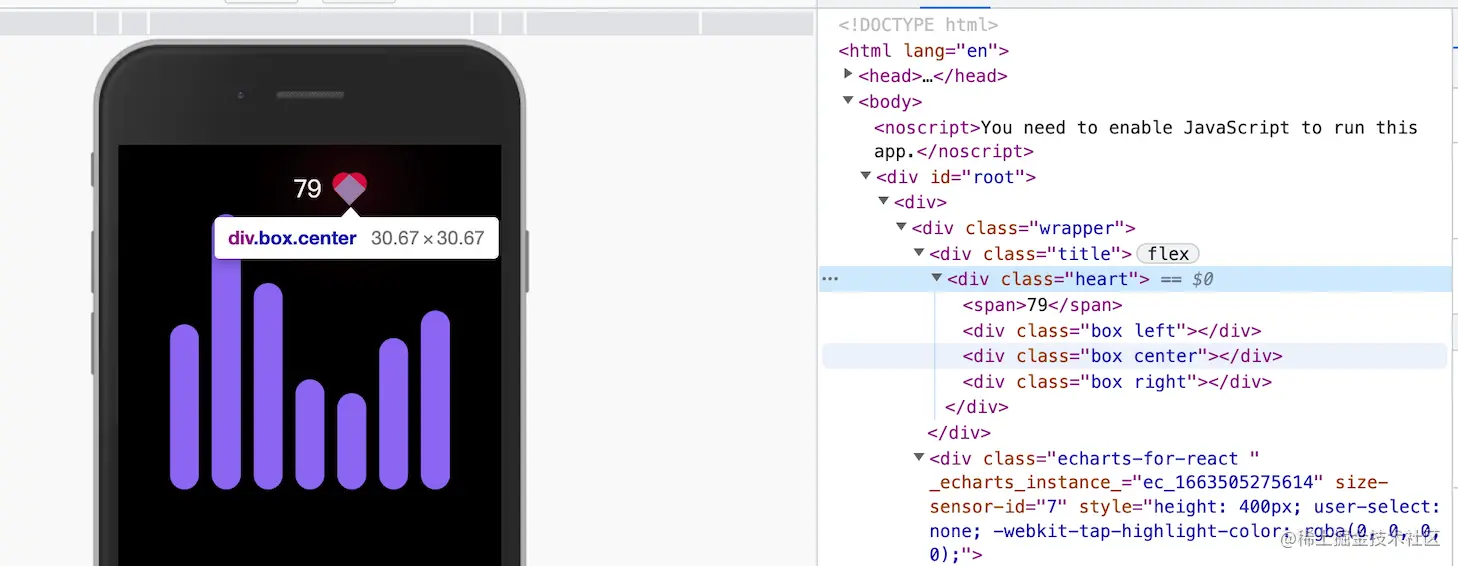Collapse the div class="heart" node
Screen dimensions: 1458x566
[x=937, y=279]
